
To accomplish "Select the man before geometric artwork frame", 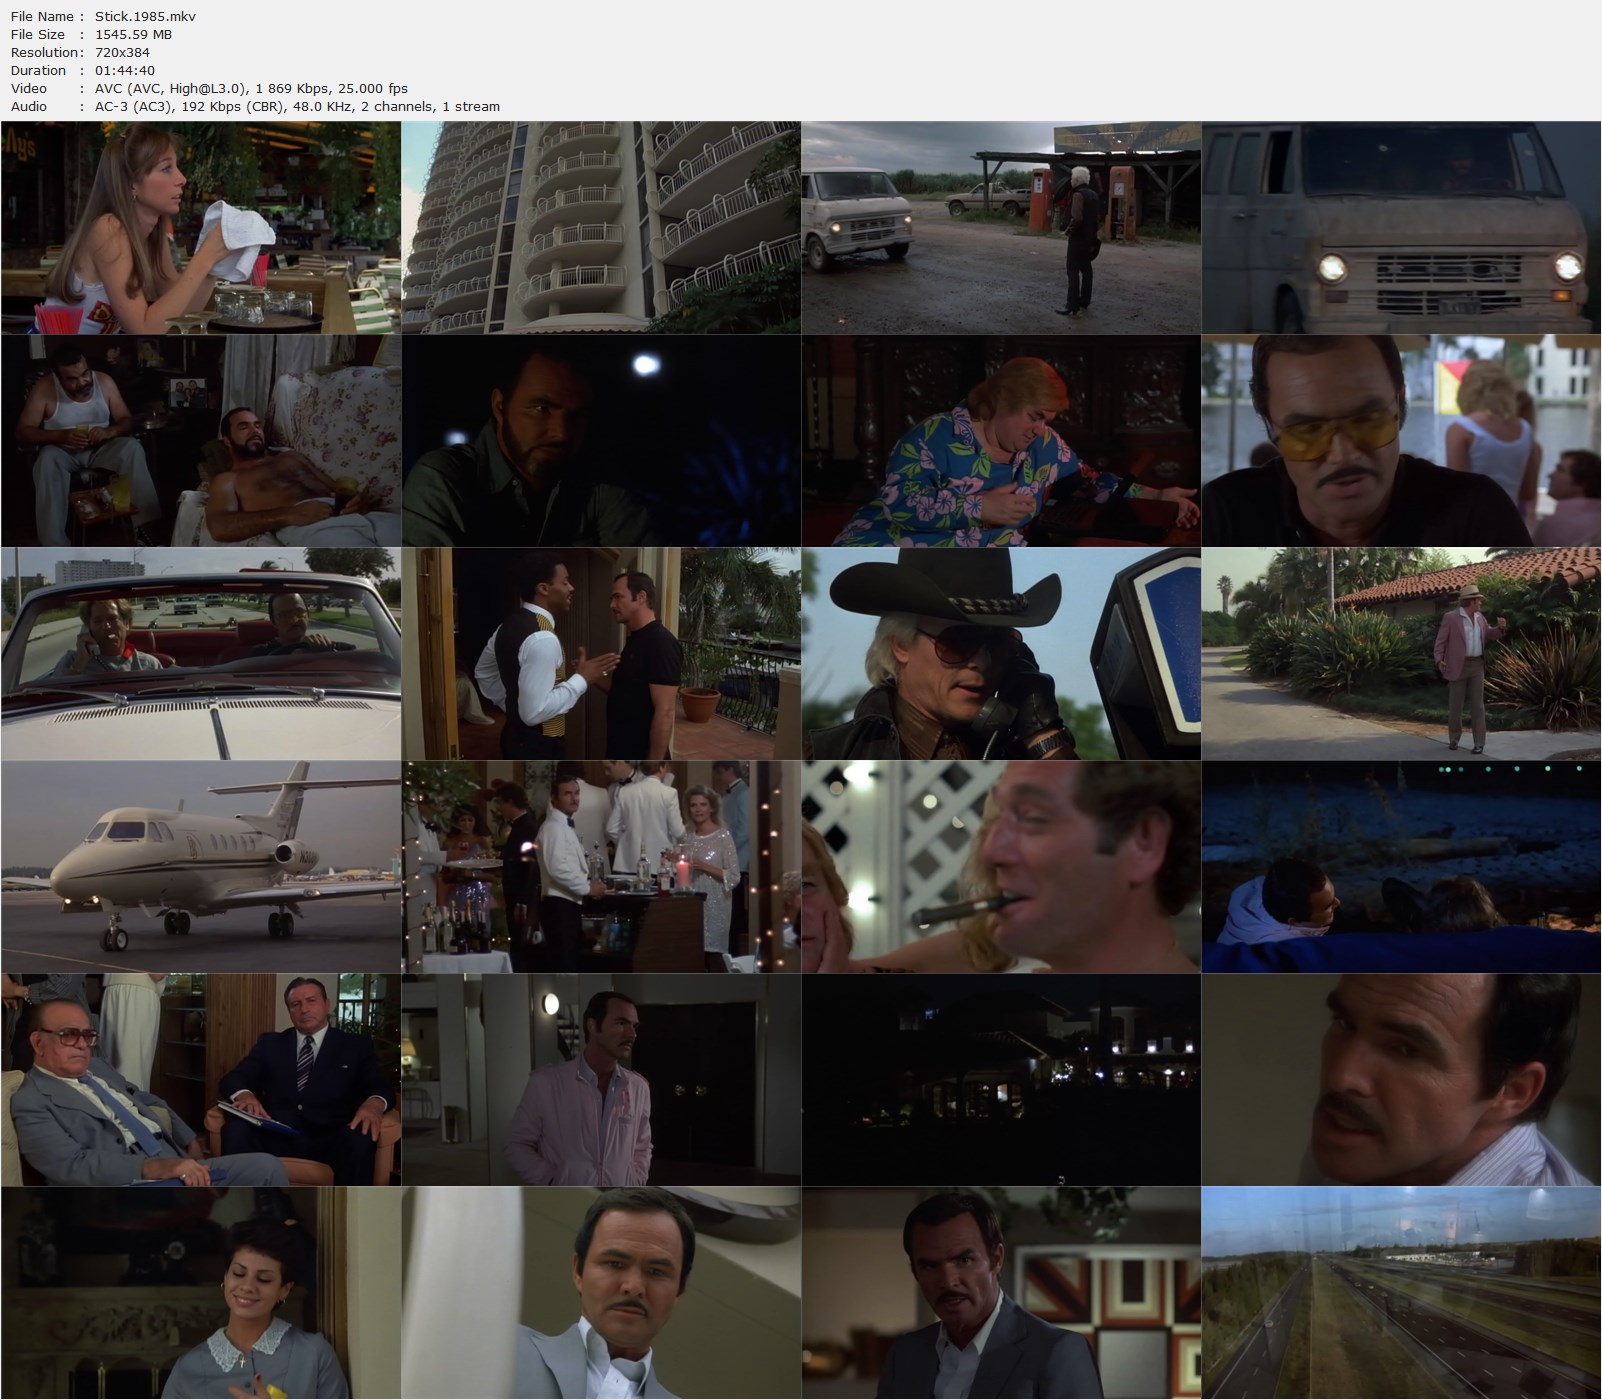I will point(1000,1293).
